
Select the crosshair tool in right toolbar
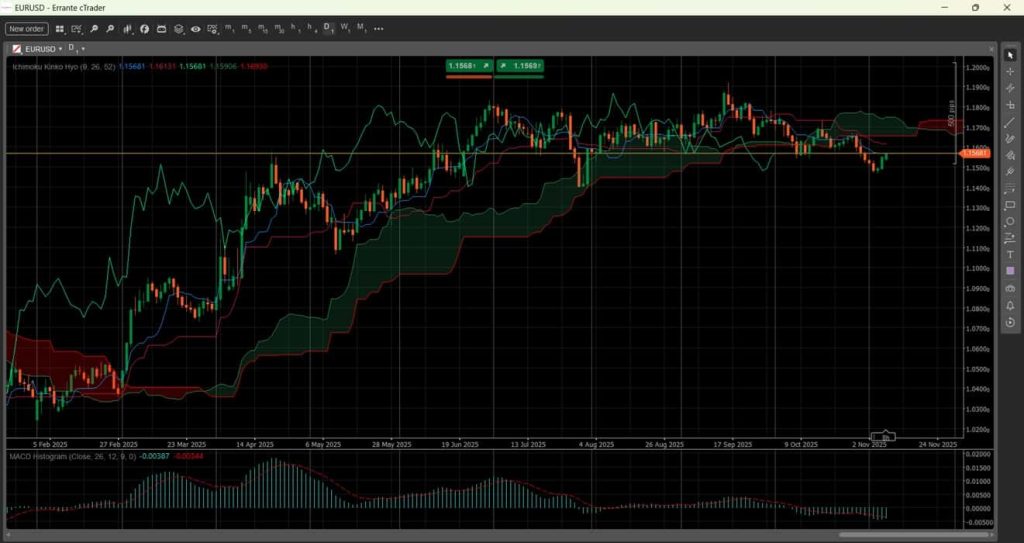pyautogui.click(x=1010, y=71)
